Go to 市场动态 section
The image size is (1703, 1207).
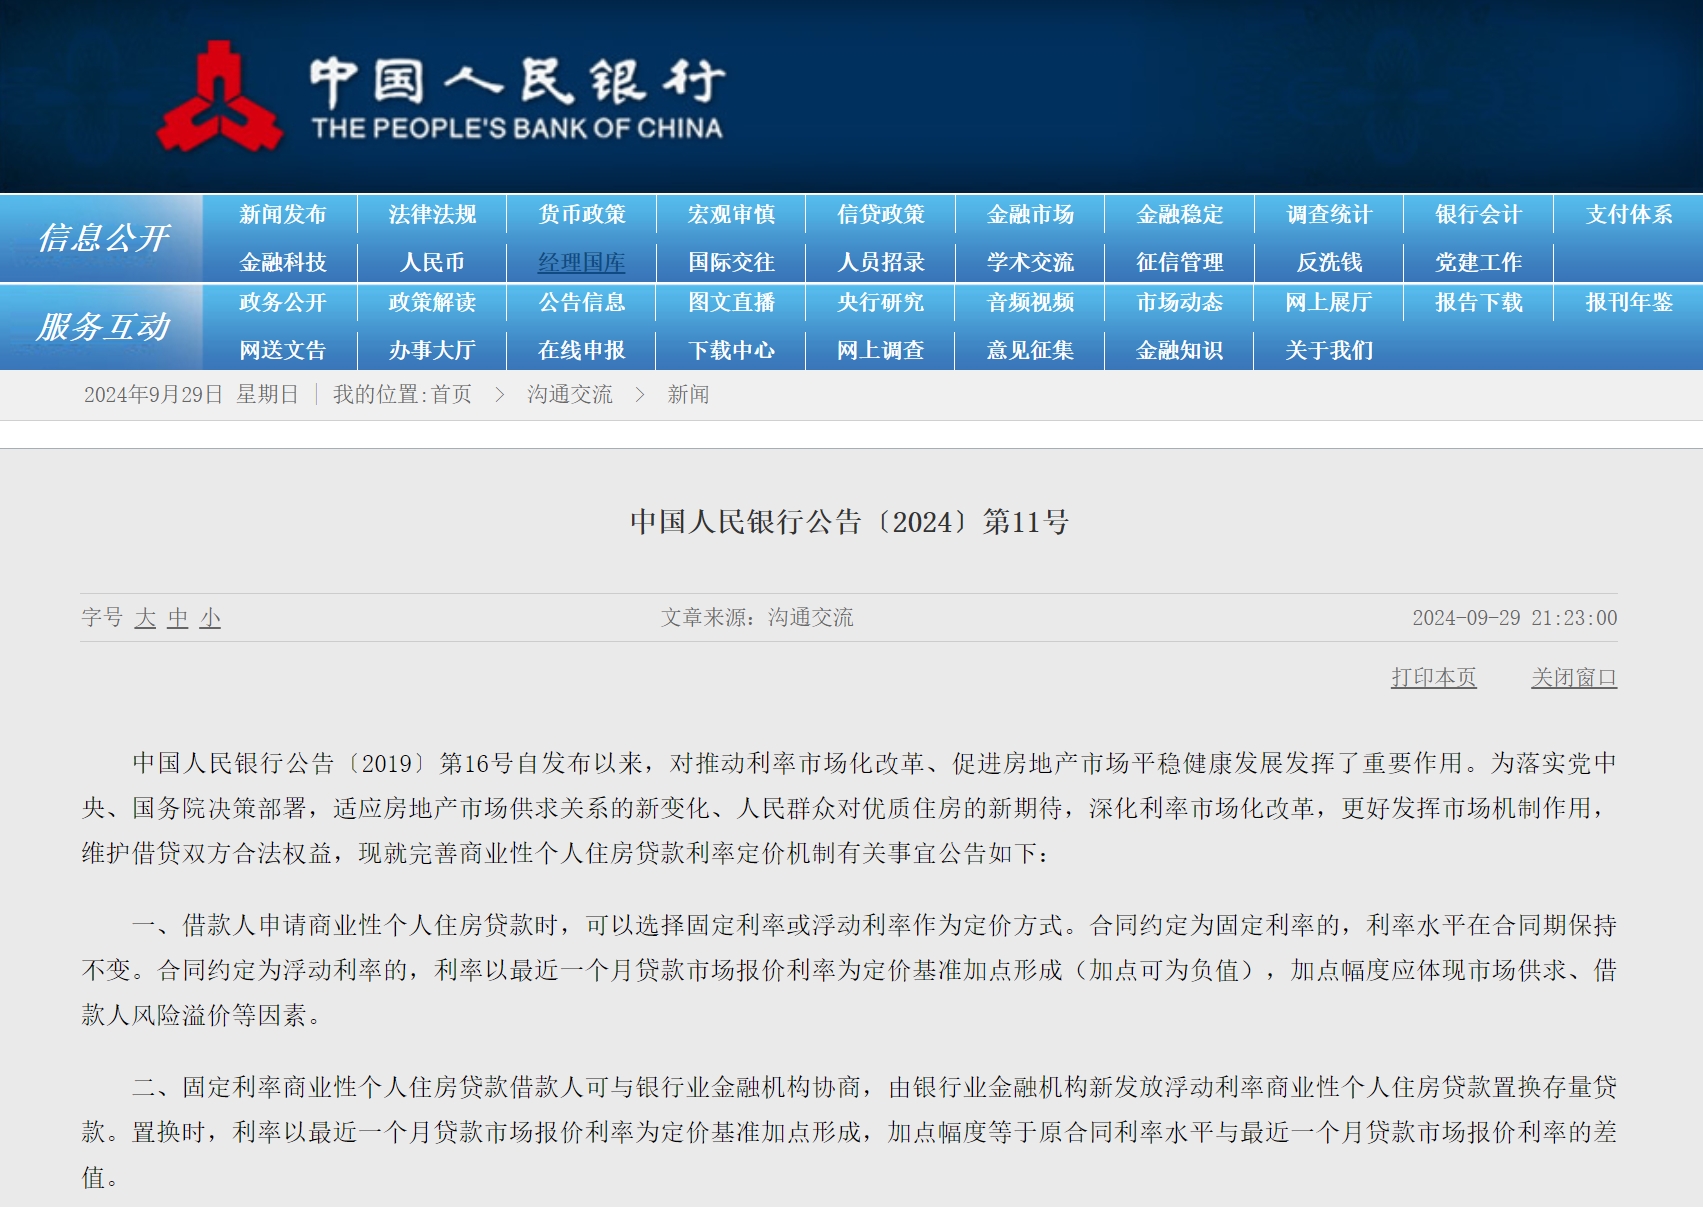(x=1180, y=303)
